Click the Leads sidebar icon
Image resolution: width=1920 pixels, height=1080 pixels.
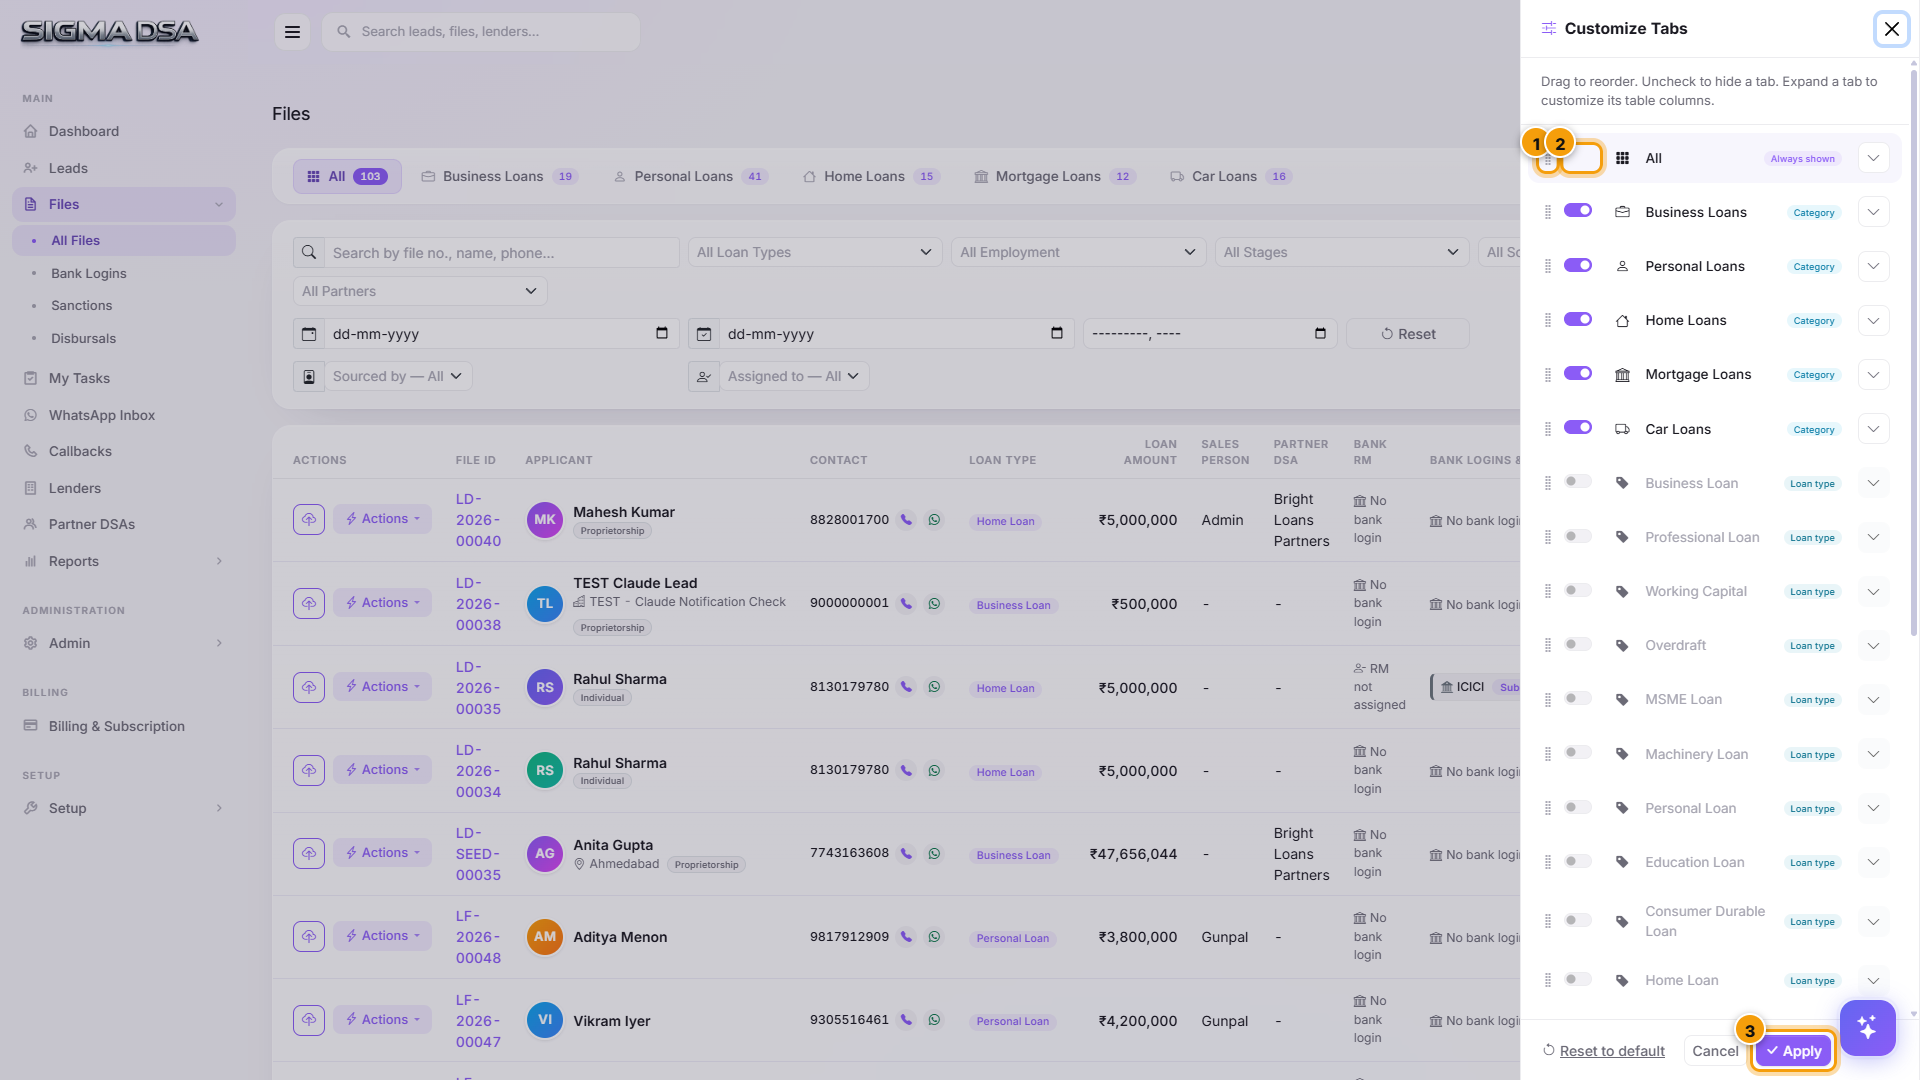coord(31,168)
